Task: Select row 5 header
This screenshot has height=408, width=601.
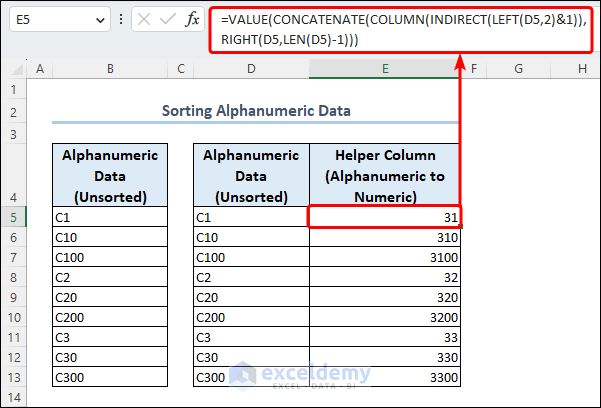Action: pyautogui.click(x=13, y=217)
